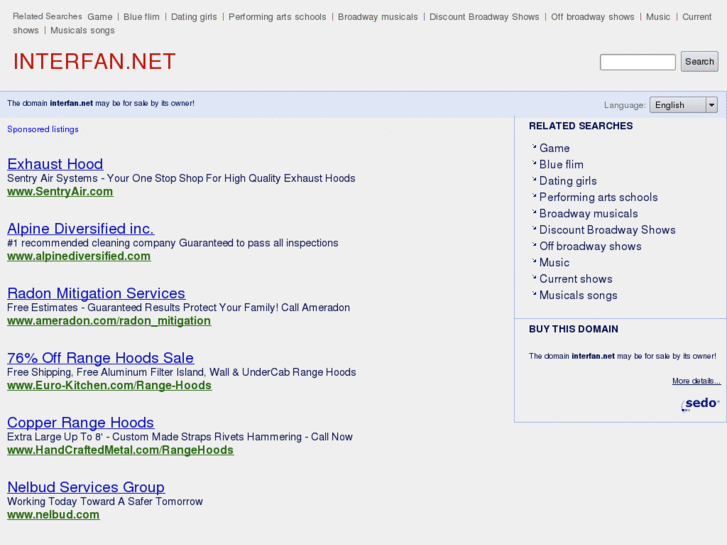
Task: Click Sponsored listings link
Action: tap(43, 129)
